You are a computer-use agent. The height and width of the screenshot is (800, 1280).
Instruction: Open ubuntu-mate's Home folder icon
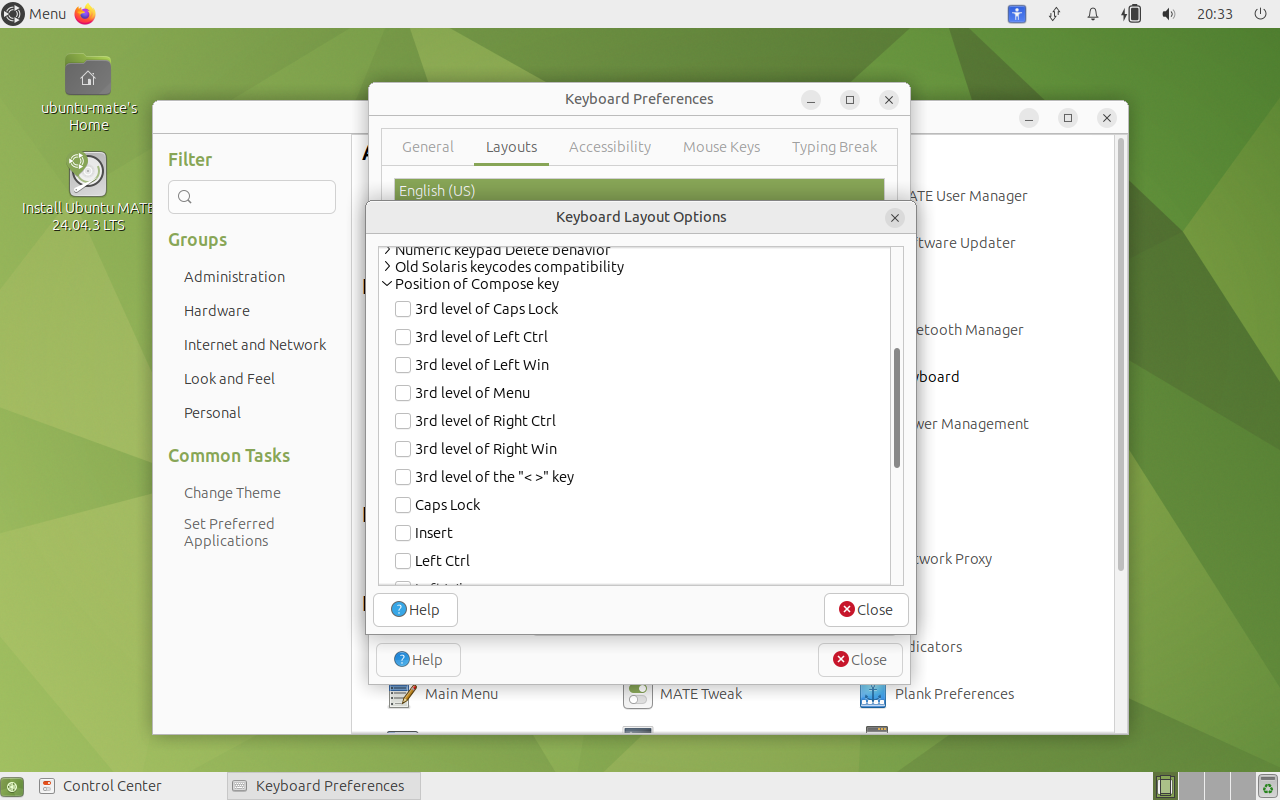coord(88,76)
